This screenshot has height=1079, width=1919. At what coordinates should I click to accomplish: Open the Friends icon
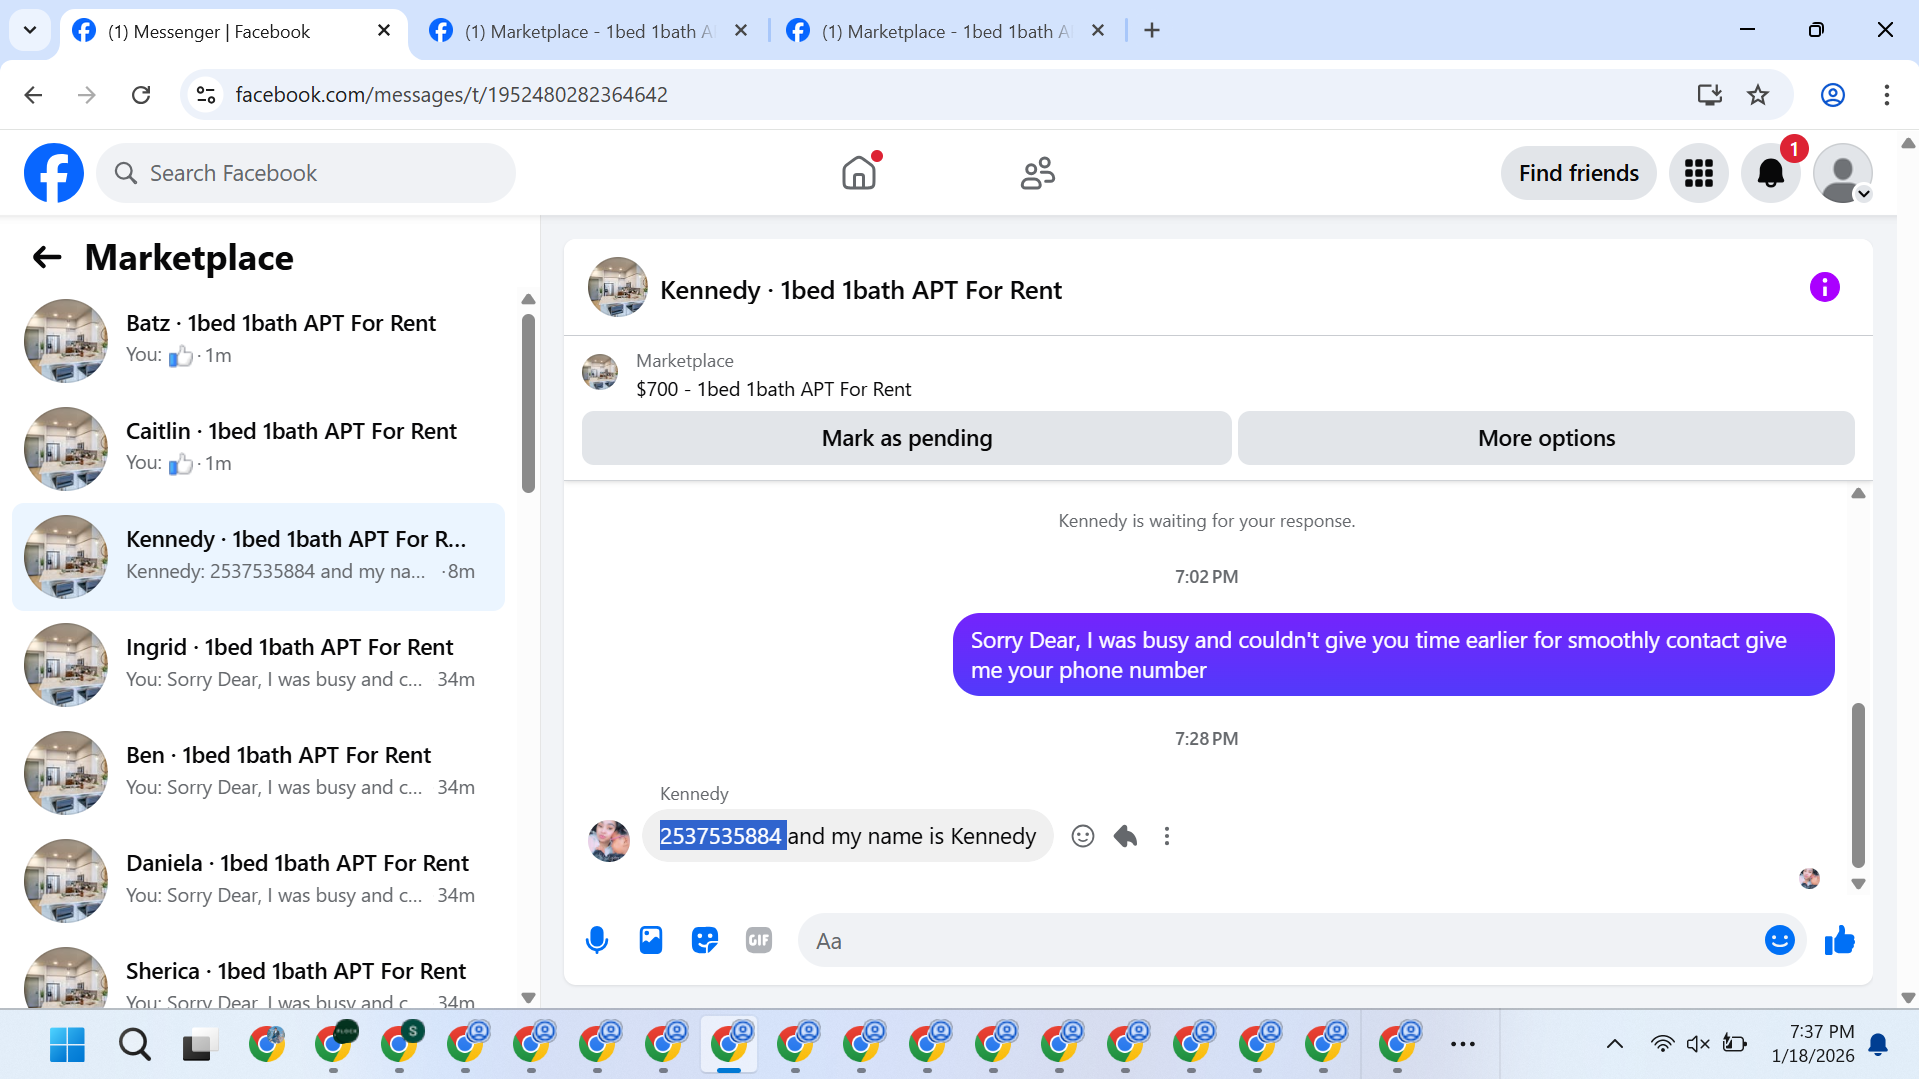[1038, 173]
